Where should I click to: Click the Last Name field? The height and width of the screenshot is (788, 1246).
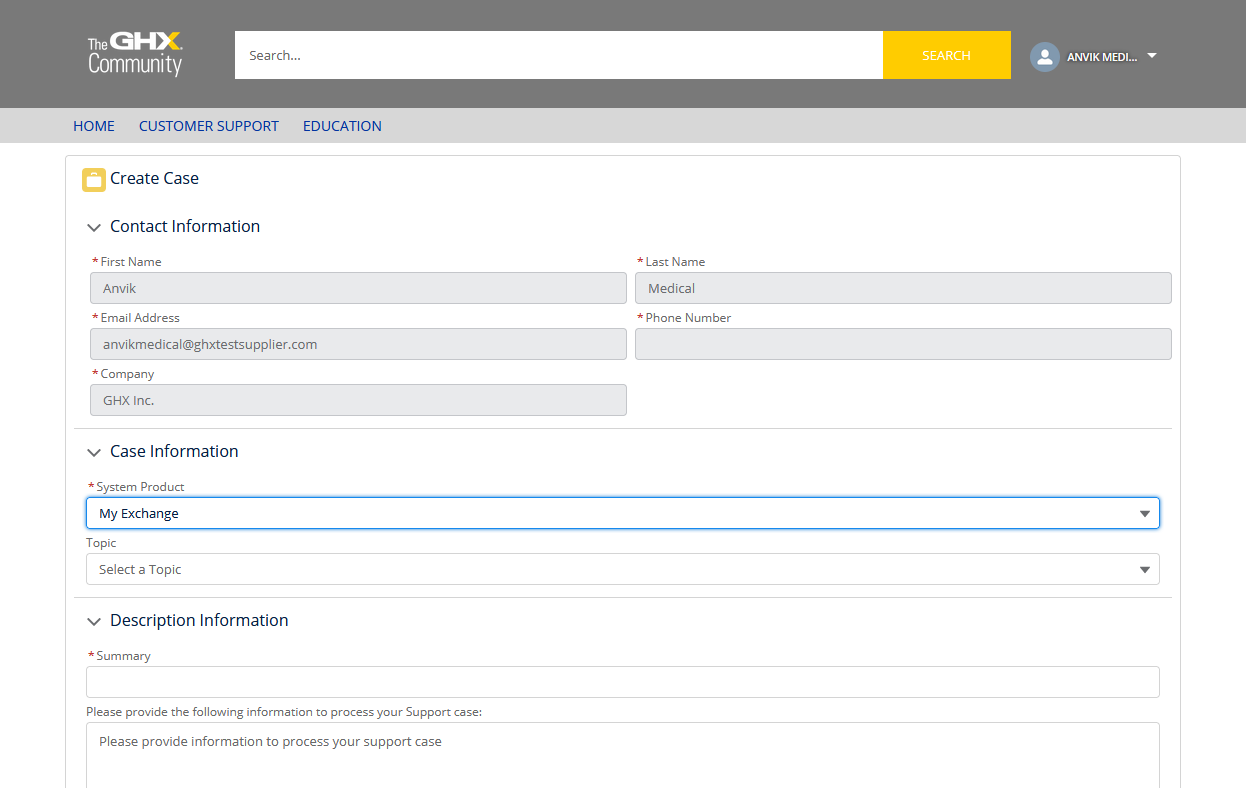point(902,288)
